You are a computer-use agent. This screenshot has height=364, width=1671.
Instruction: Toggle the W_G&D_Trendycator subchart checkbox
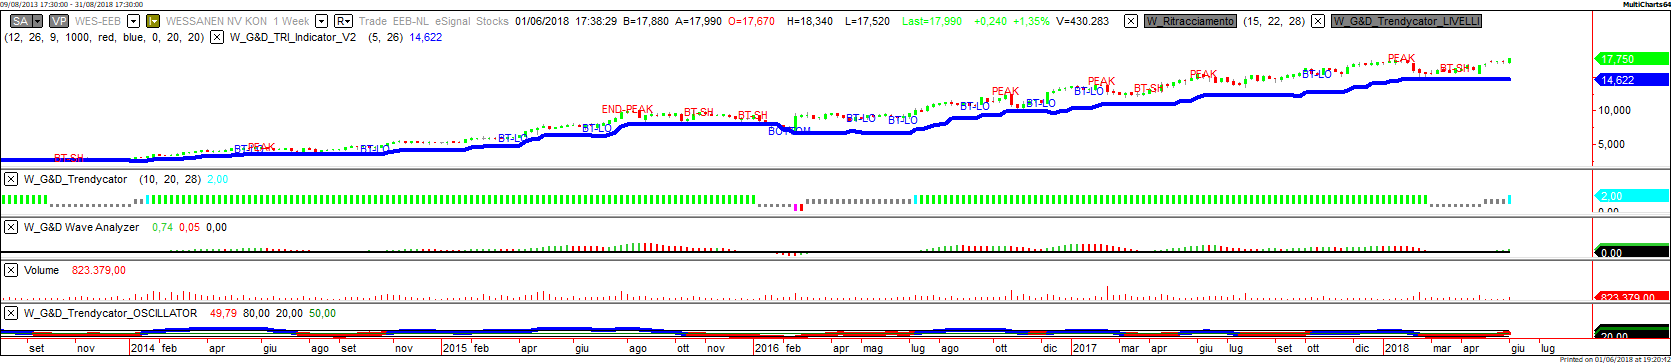[x=11, y=179]
